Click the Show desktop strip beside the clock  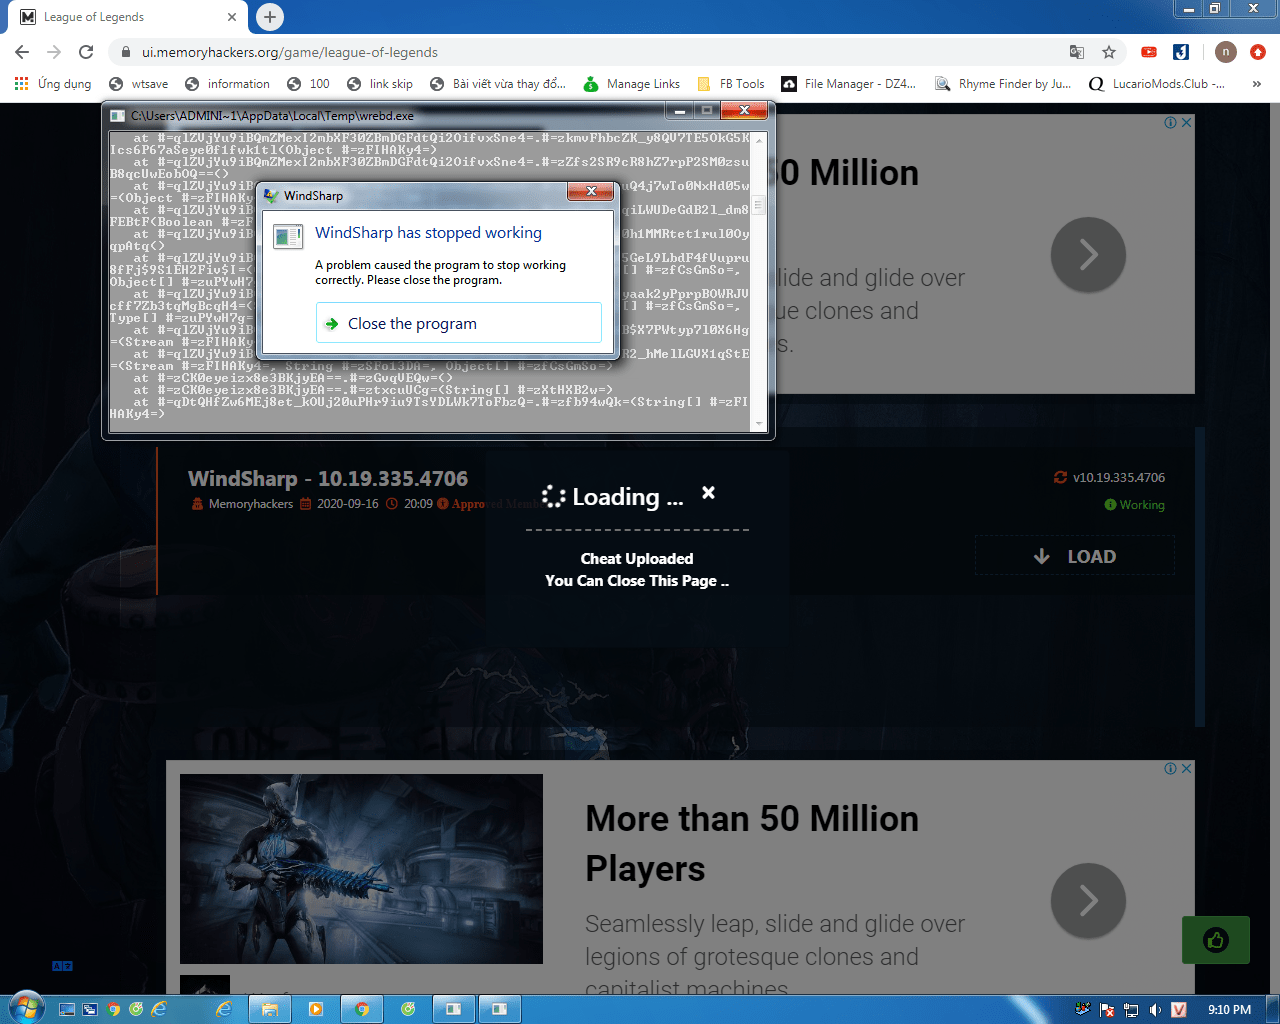click(x=1273, y=1009)
